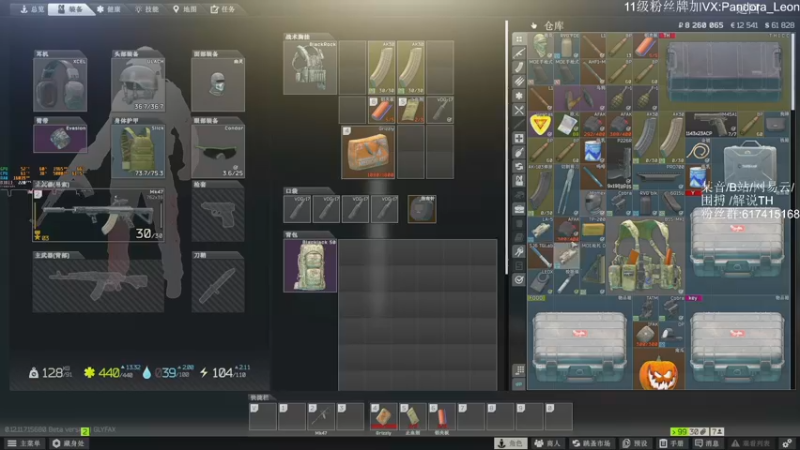Select the yellow triangle armband in stash
The image size is (800, 450).
(540, 124)
